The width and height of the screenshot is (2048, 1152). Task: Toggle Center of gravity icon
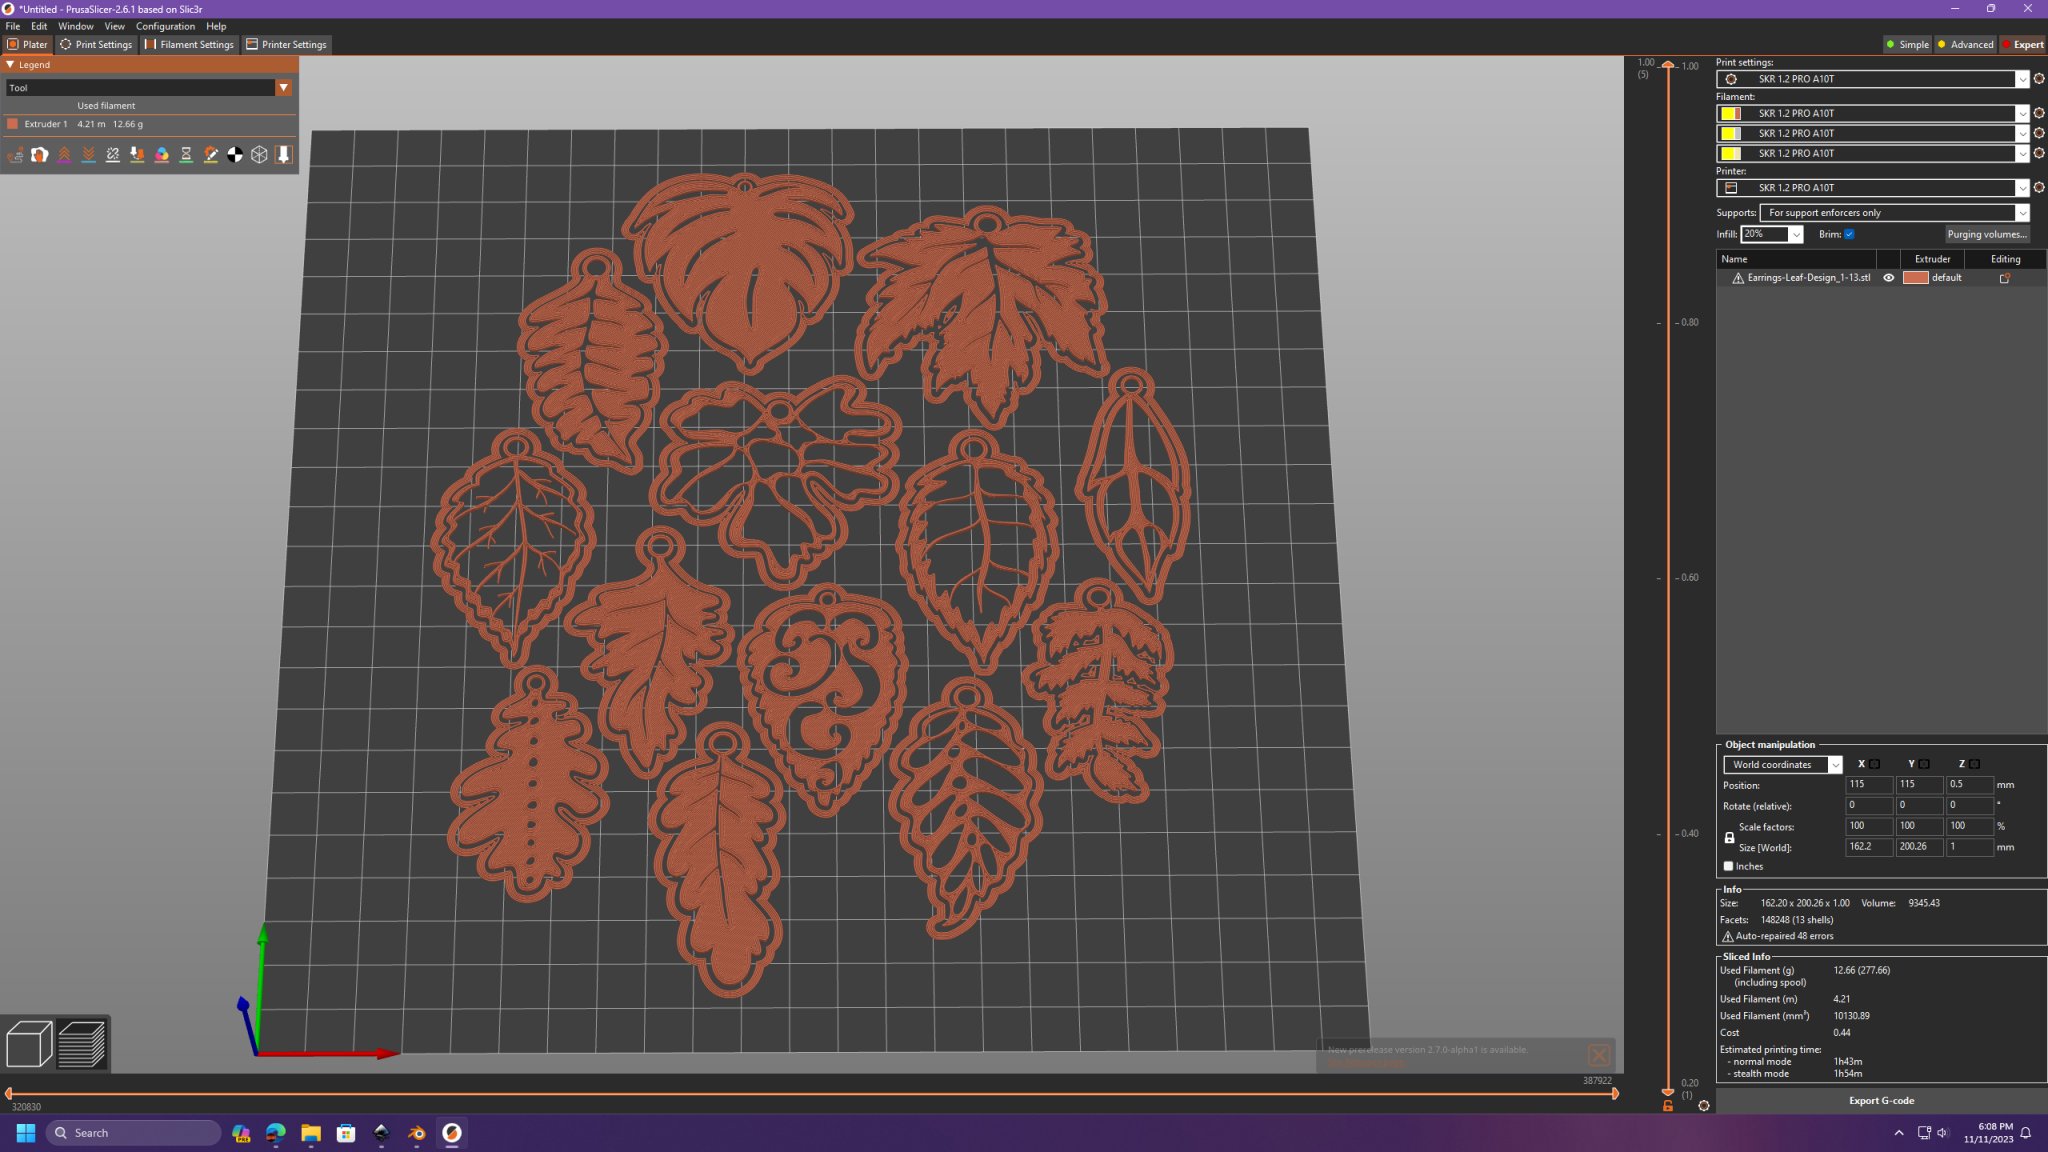[x=235, y=155]
